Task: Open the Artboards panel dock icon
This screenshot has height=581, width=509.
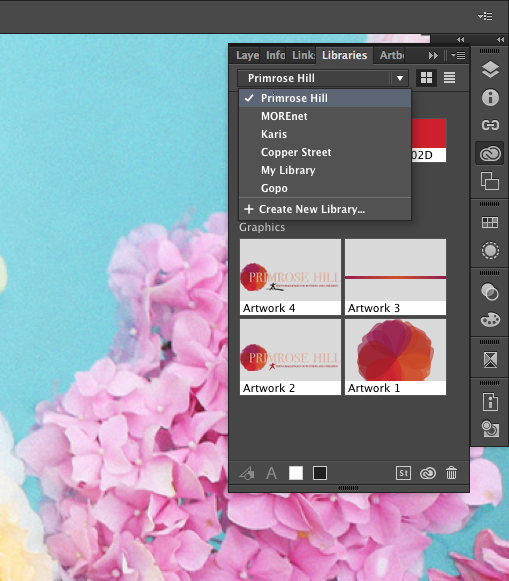Action: point(490,181)
